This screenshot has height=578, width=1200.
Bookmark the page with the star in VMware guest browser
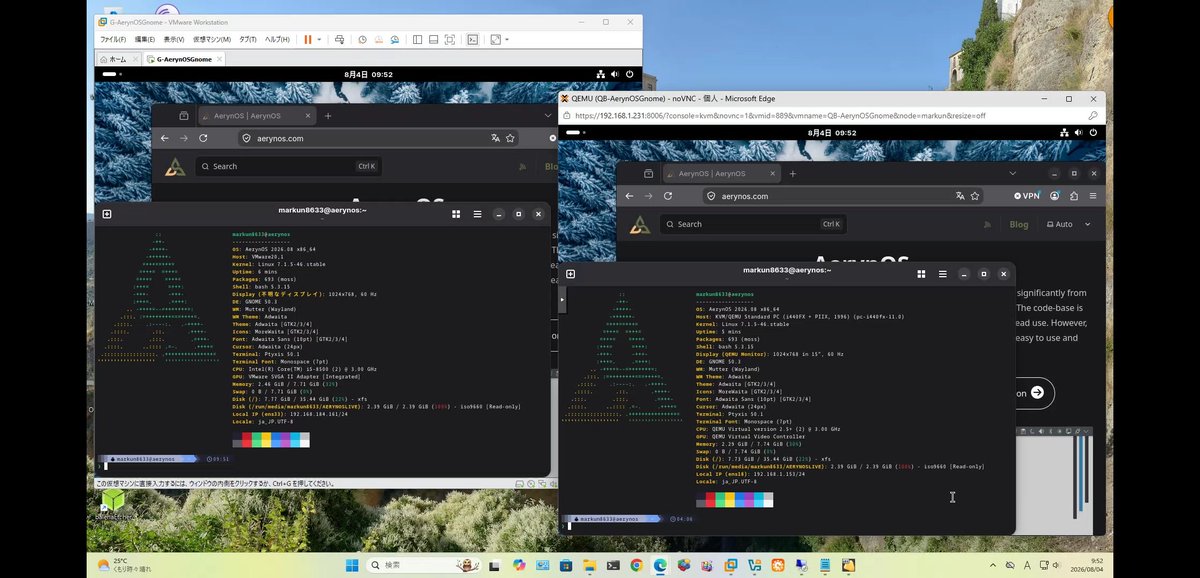point(511,138)
